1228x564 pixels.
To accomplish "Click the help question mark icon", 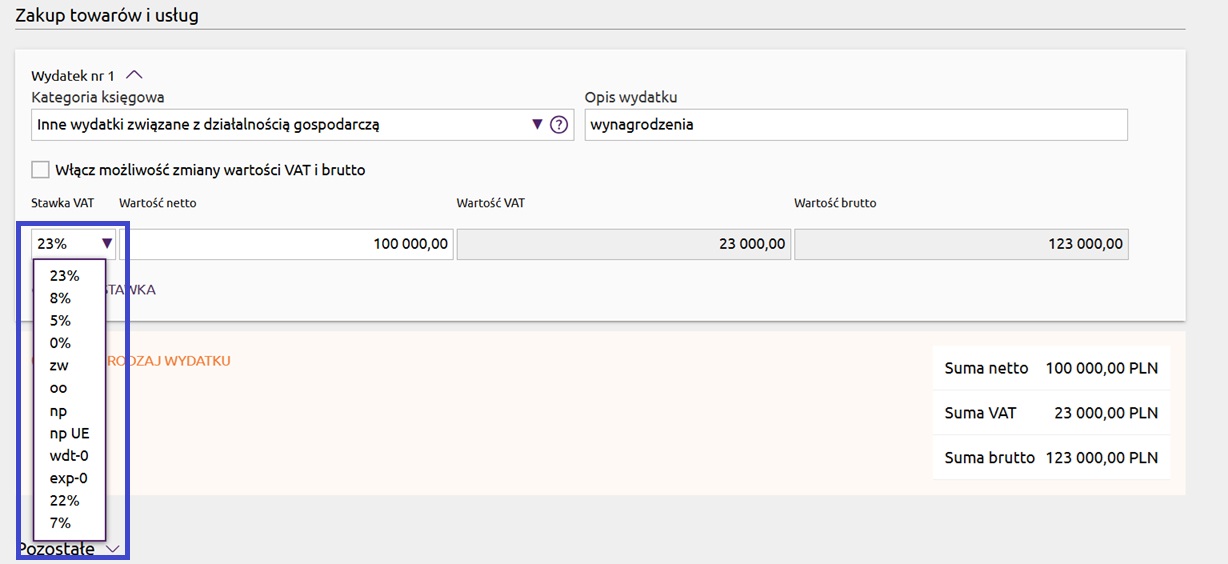I will pyautogui.click(x=559, y=125).
